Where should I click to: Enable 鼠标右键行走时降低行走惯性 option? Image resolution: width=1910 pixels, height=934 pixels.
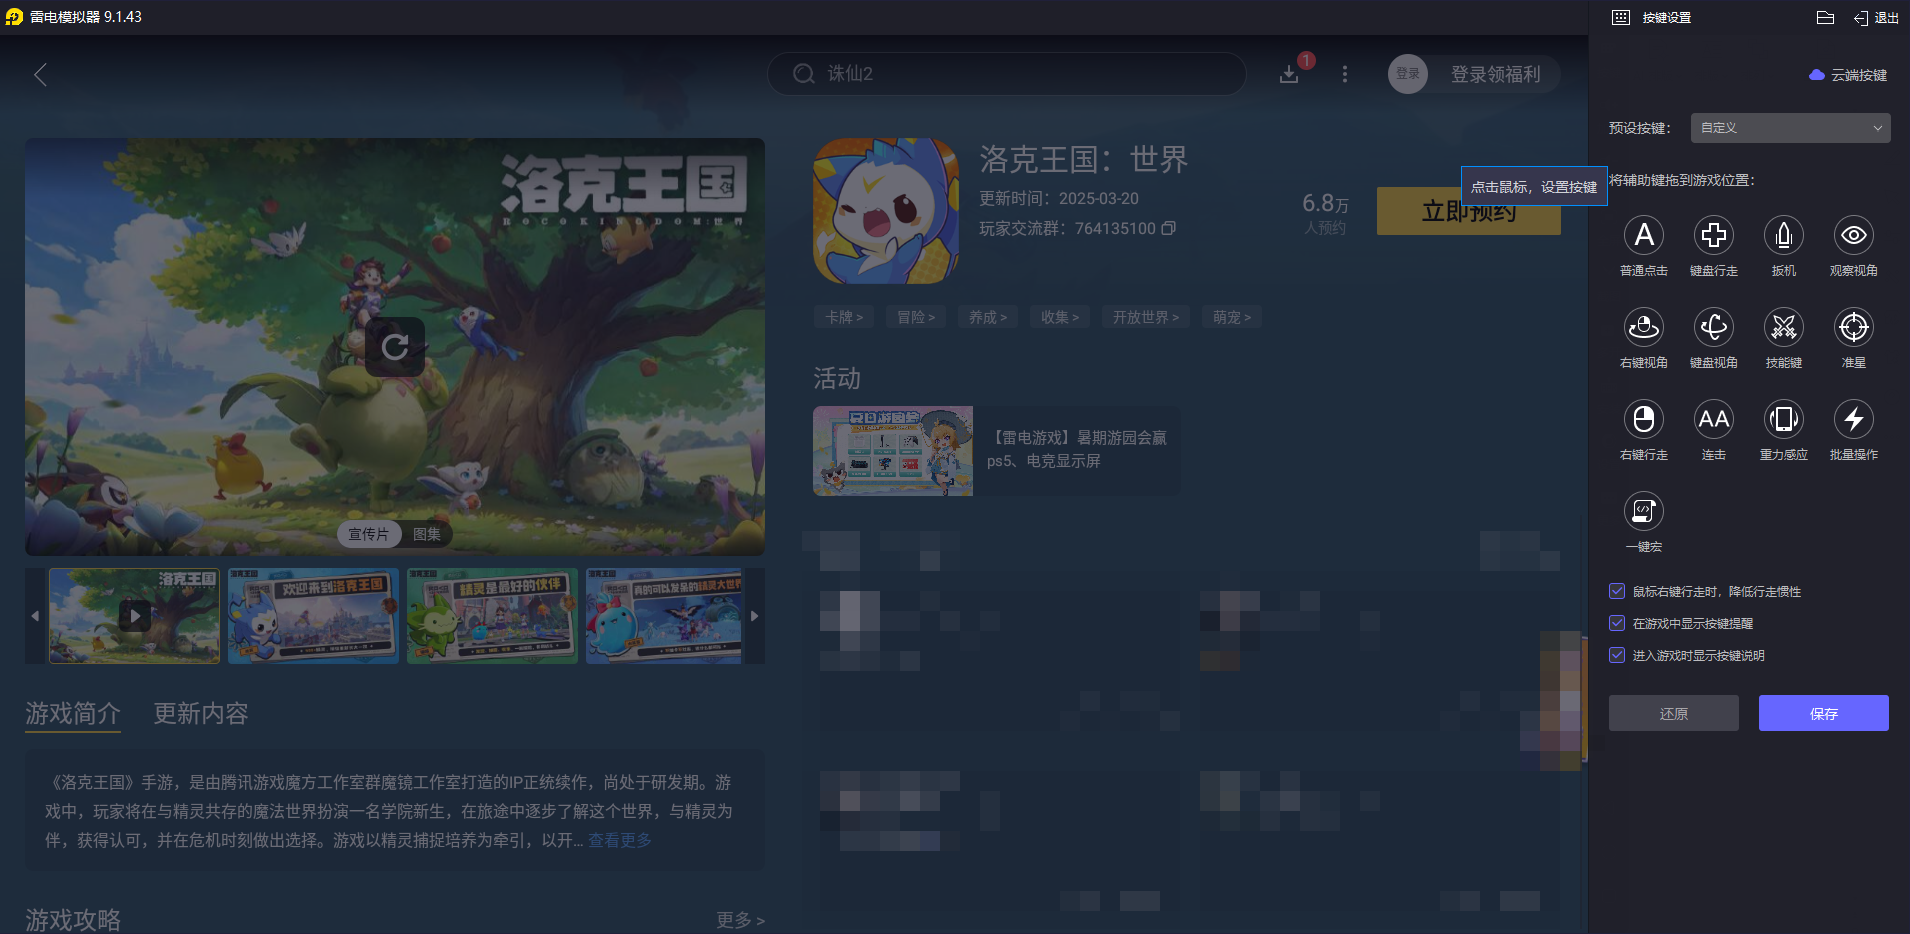pyautogui.click(x=1617, y=591)
